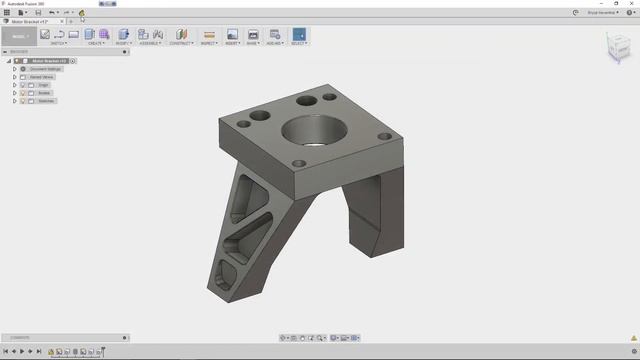640x360 pixels.
Task: Click the Create Sketch icon
Action: coord(45,34)
